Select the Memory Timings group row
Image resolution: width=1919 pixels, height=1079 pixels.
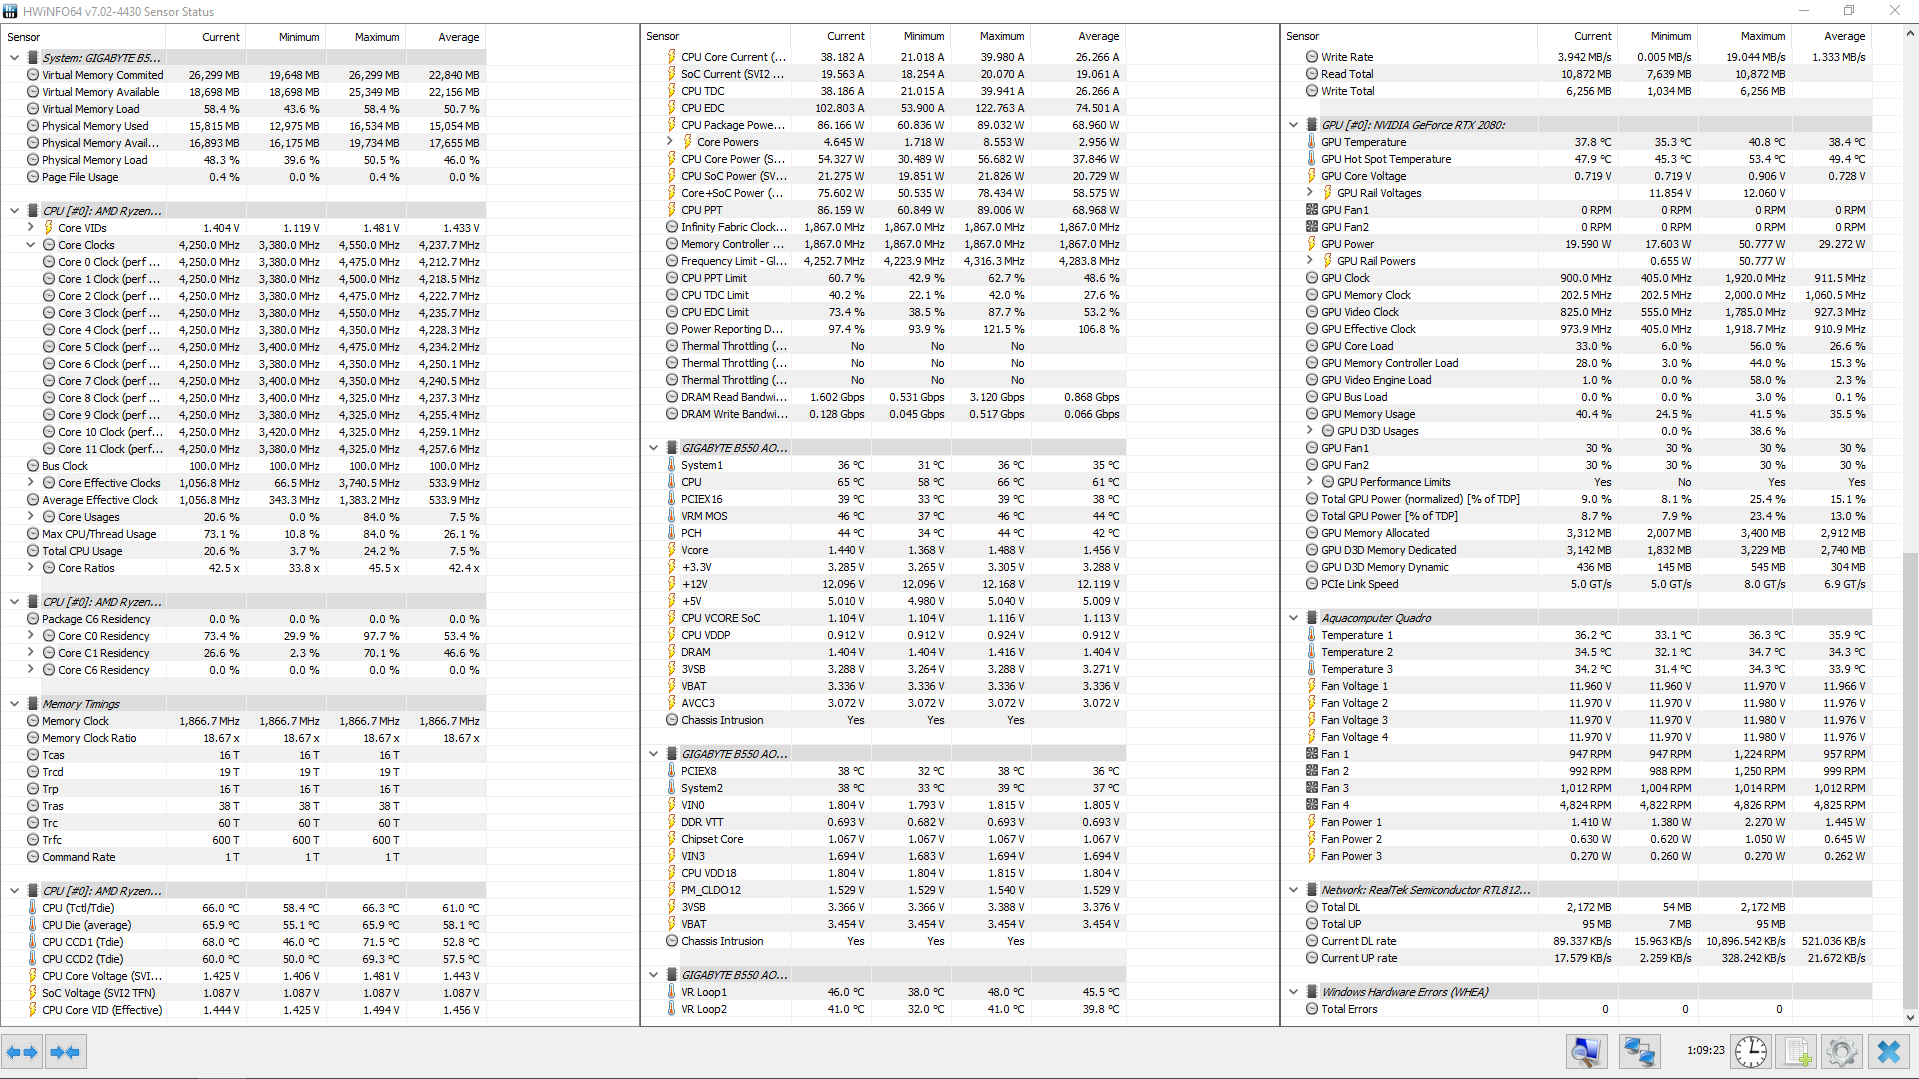(81, 703)
